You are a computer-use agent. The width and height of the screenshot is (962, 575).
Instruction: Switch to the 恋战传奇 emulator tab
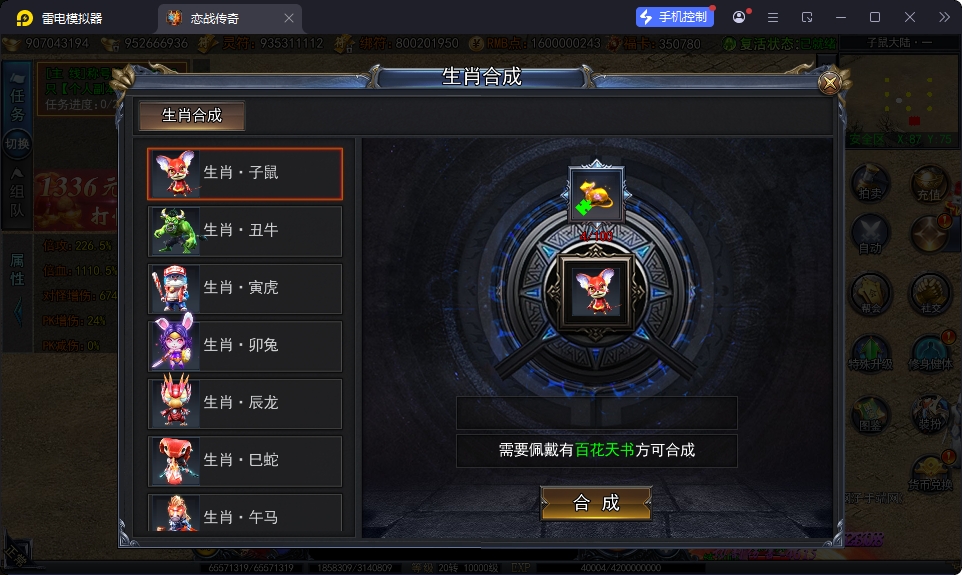[x=215, y=18]
